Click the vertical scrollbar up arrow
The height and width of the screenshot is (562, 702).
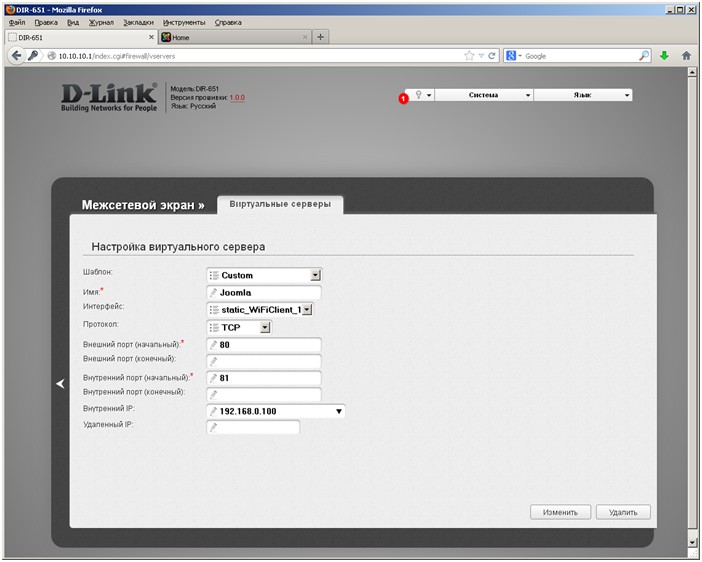tap(692, 72)
